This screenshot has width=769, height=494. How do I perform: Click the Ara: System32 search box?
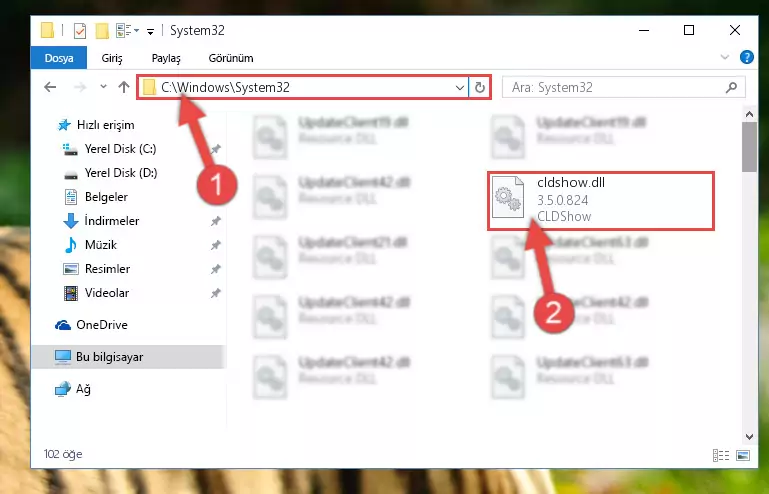(x=624, y=87)
